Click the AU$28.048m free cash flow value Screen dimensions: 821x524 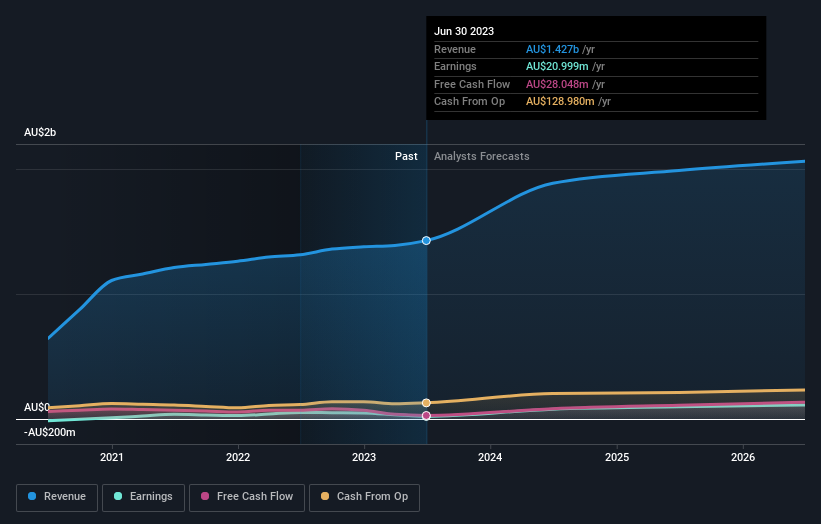[557, 84]
